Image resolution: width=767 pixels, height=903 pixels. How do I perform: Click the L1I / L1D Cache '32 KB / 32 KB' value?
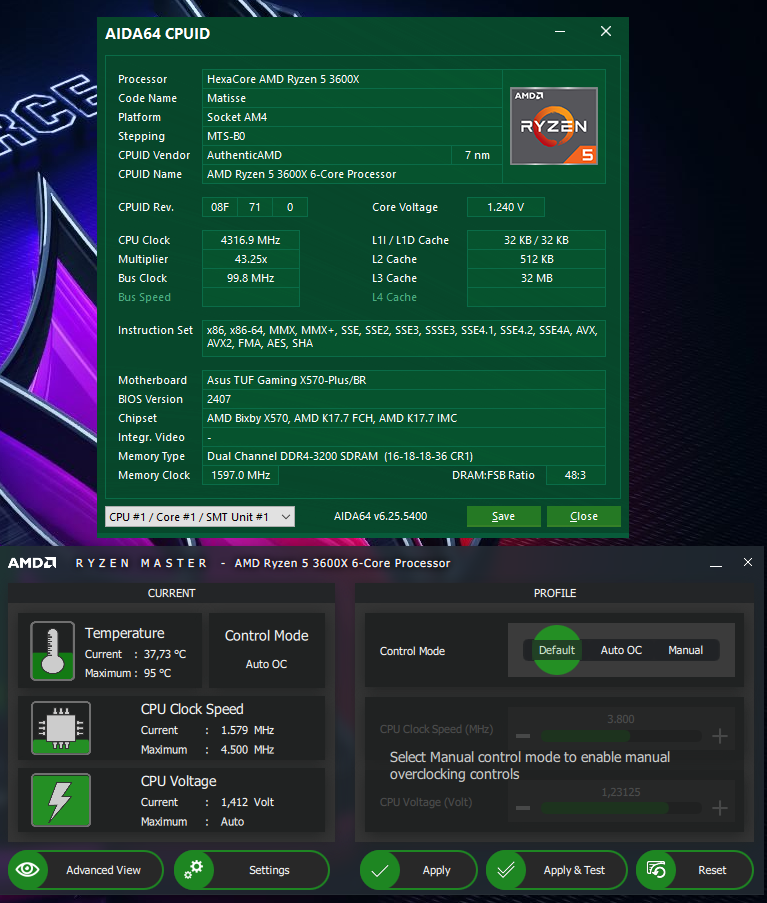pyautogui.click(x=536, y=240)
